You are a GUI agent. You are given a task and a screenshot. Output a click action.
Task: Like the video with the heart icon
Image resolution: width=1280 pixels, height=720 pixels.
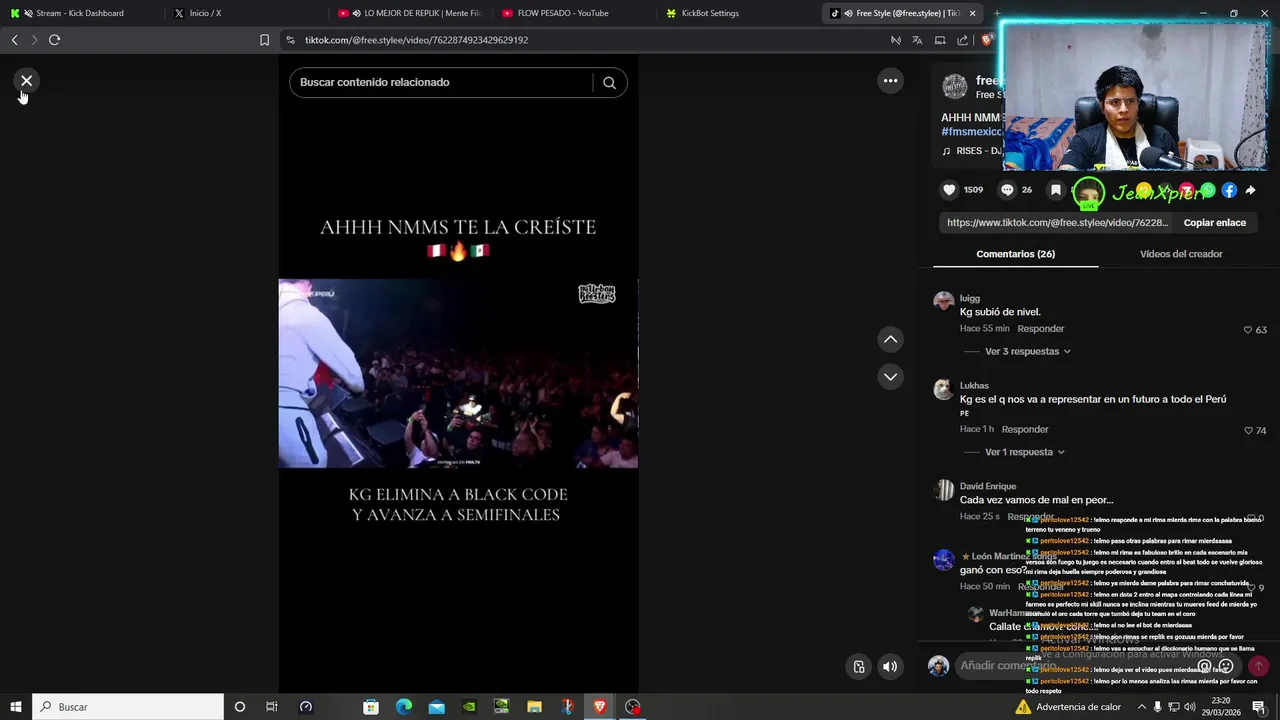pyautogui.click(x=949, y=190)
